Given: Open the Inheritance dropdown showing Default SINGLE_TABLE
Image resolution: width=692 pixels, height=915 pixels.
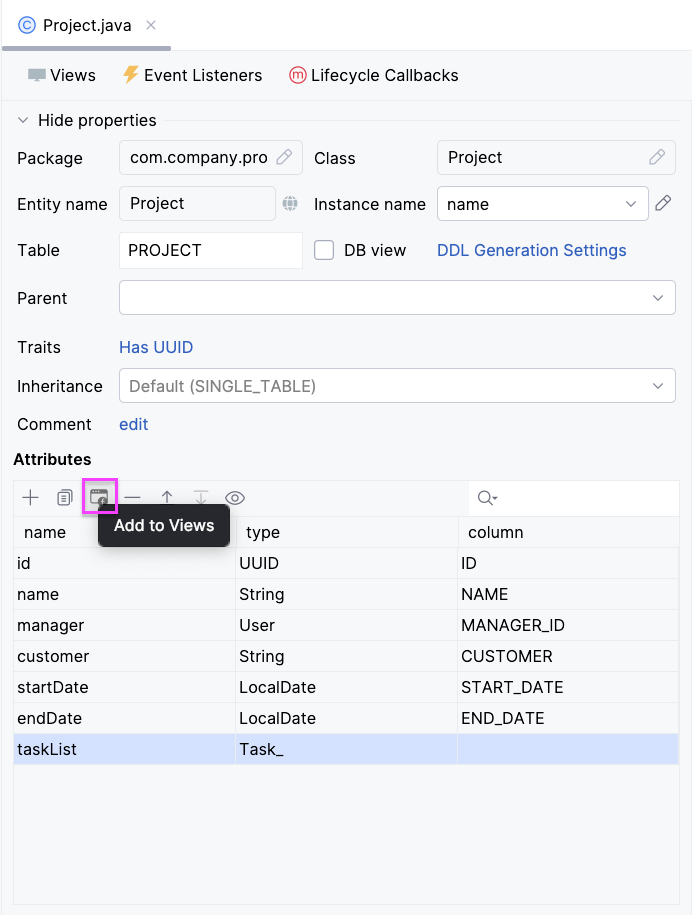Looking at the screenshot, I should [x=657, y=385].
